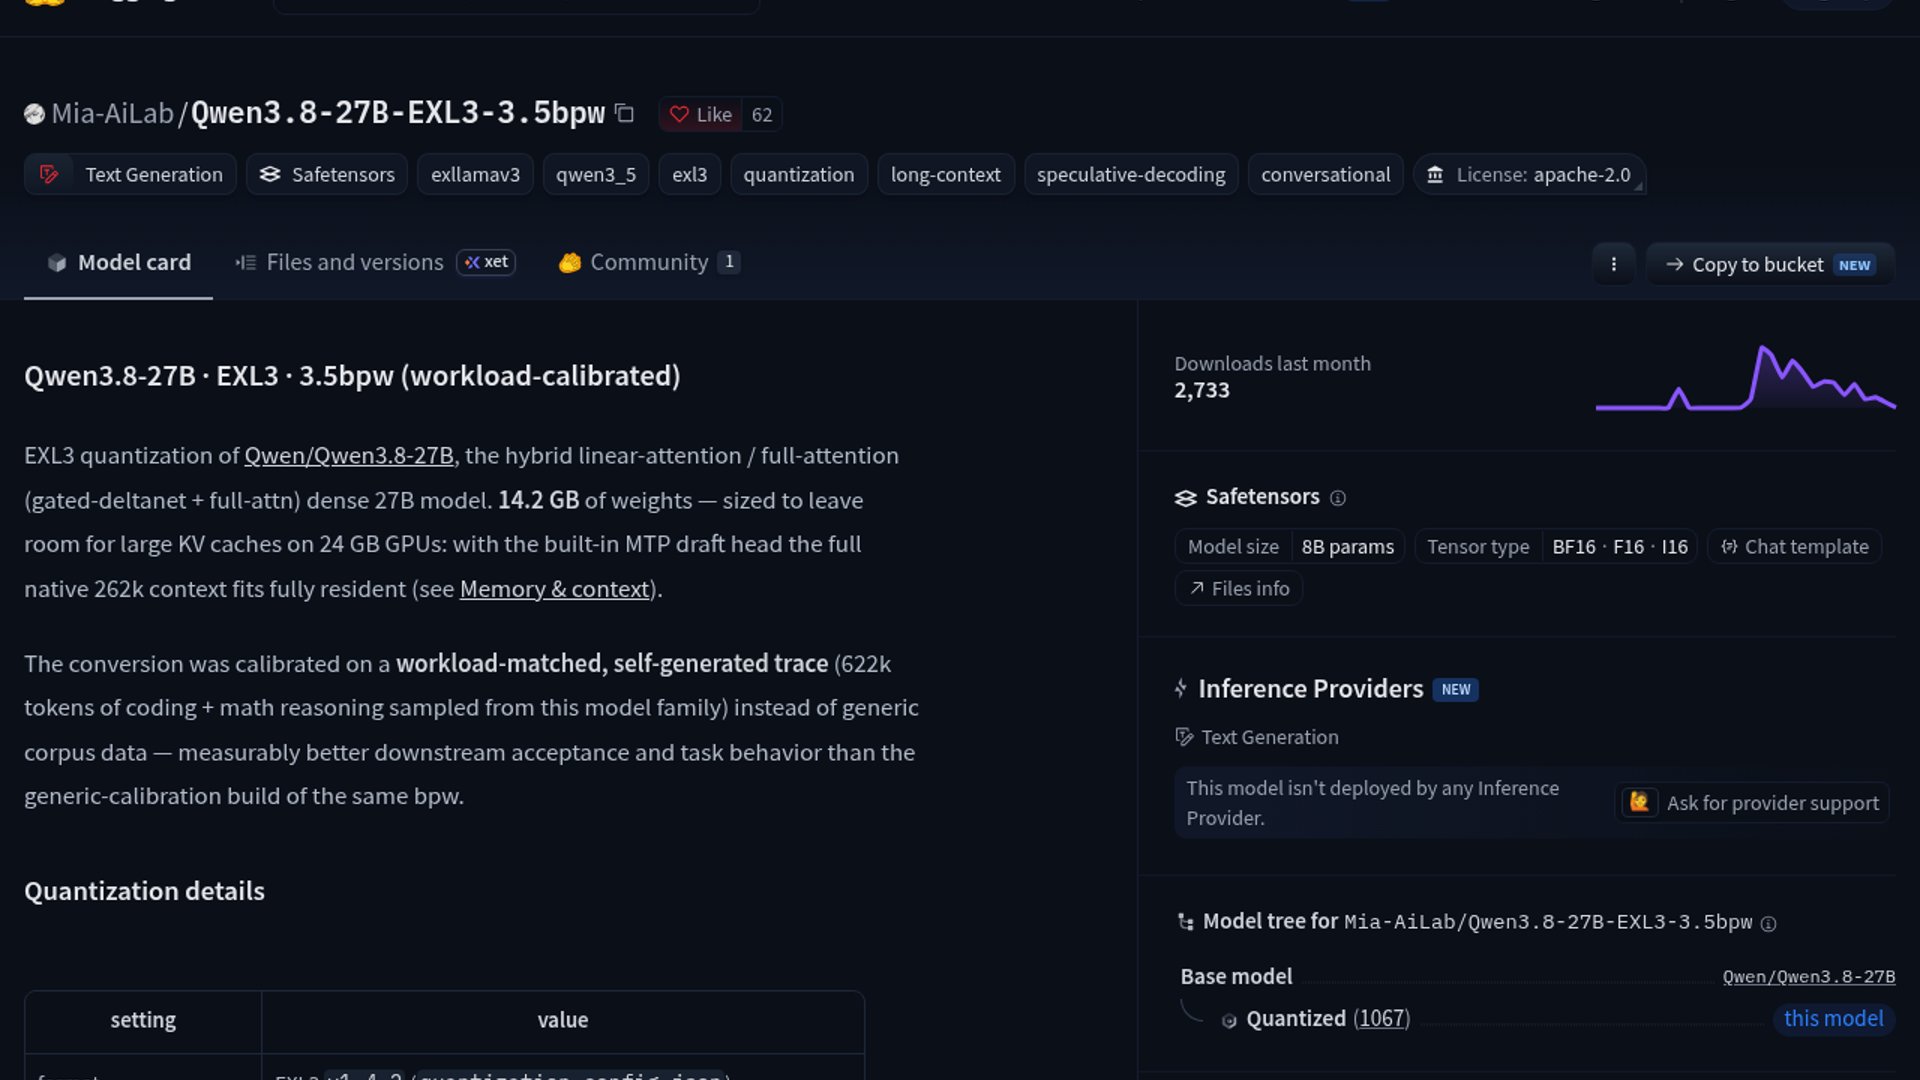Click the Quantized circle icon in model tree
Image resolution: width=1920 pixels, height=1080 pixels.
[1229, 1021]
